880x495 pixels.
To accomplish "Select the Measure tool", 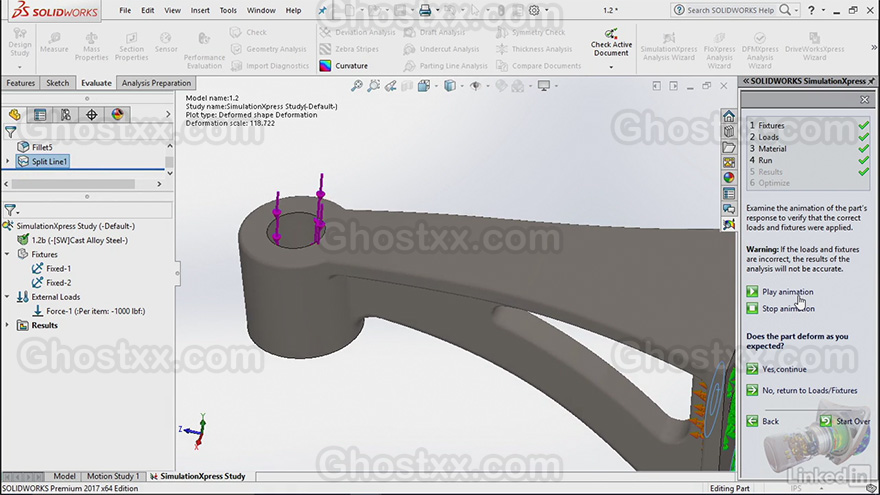I will click(54, 43).
